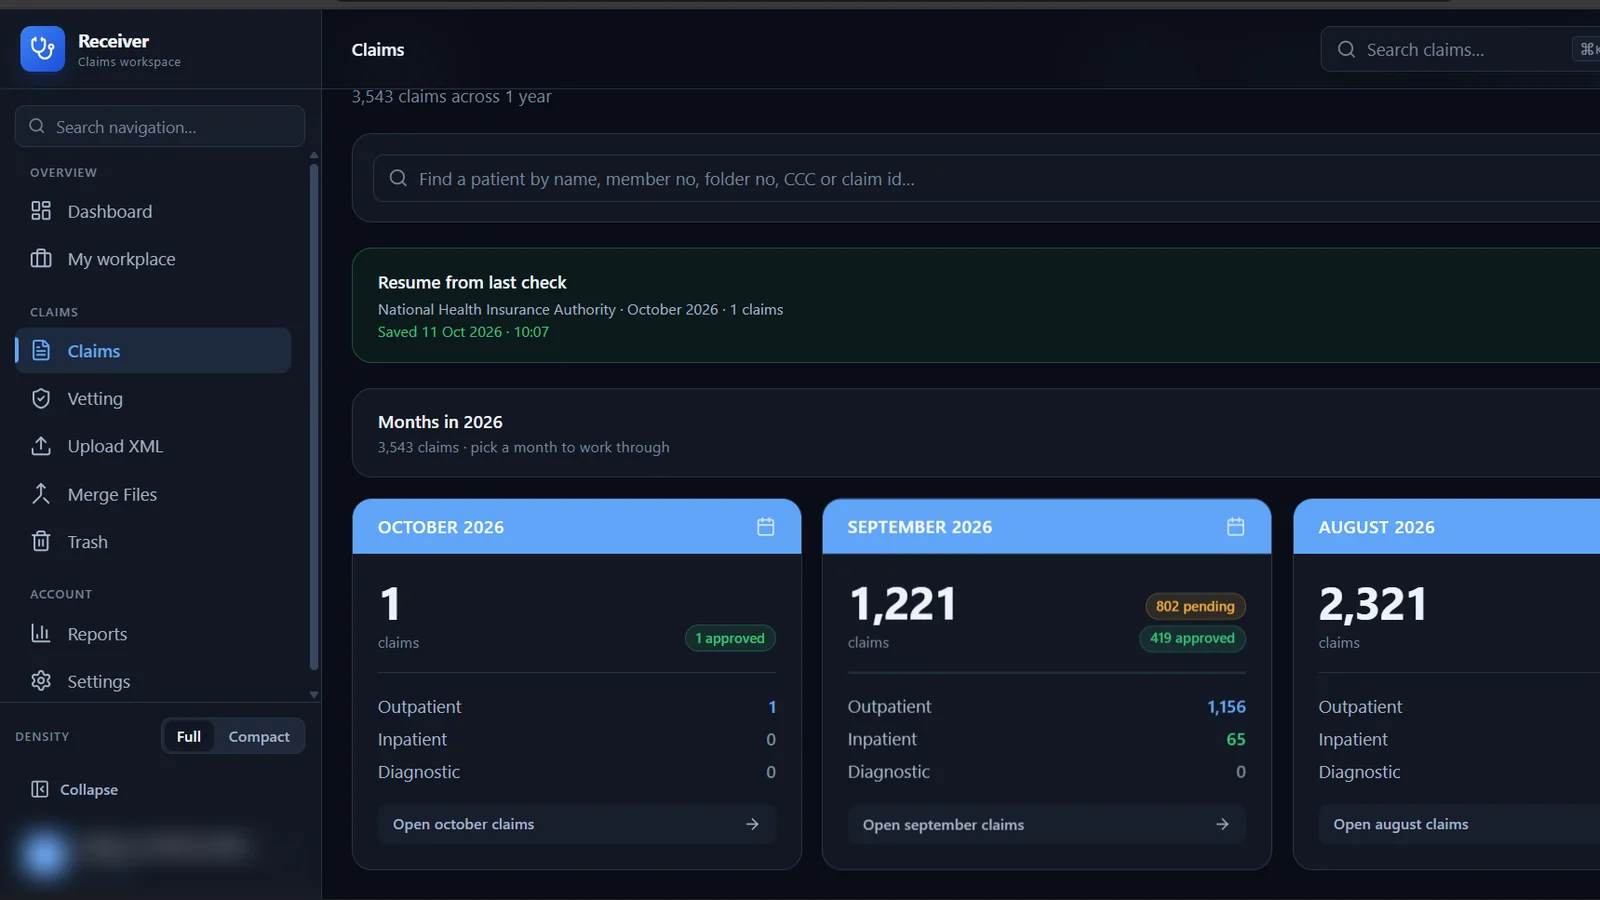Collapse the sidebar via Collapse label
The width and height of the screenshot is (1600, 900).
click(89, 789)
